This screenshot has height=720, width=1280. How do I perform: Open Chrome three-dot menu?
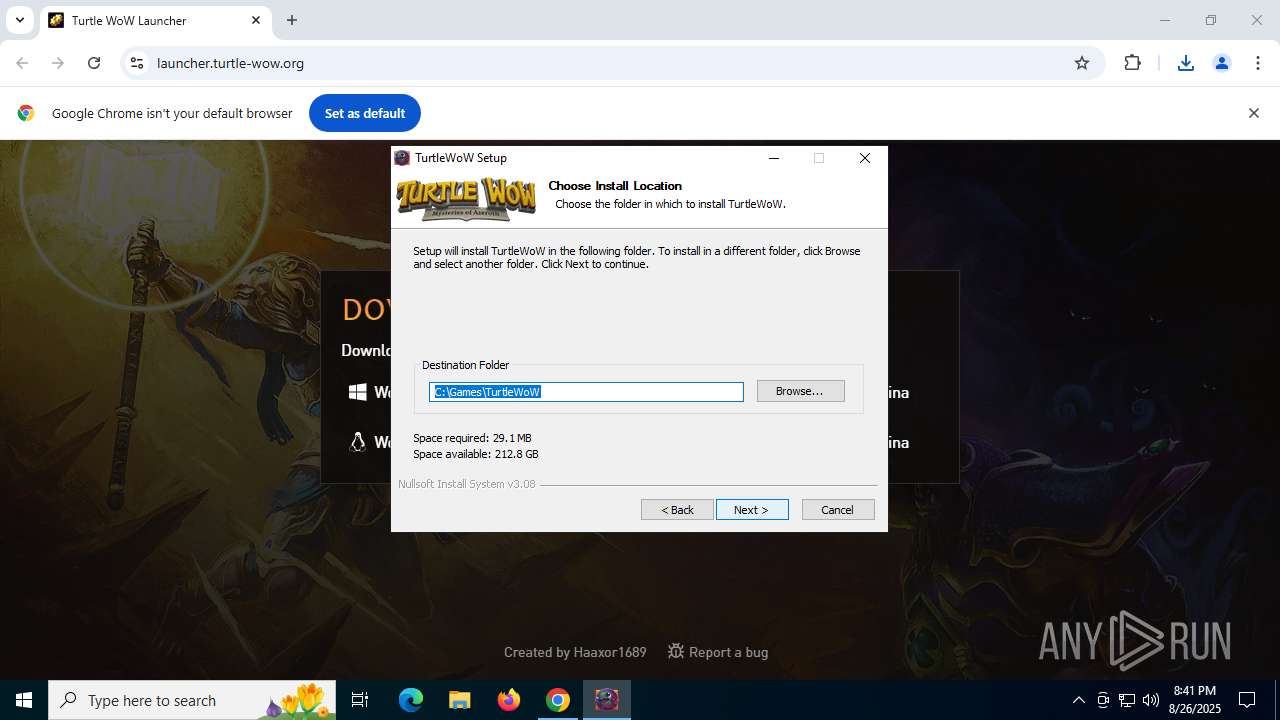[x=1258, y=63]
